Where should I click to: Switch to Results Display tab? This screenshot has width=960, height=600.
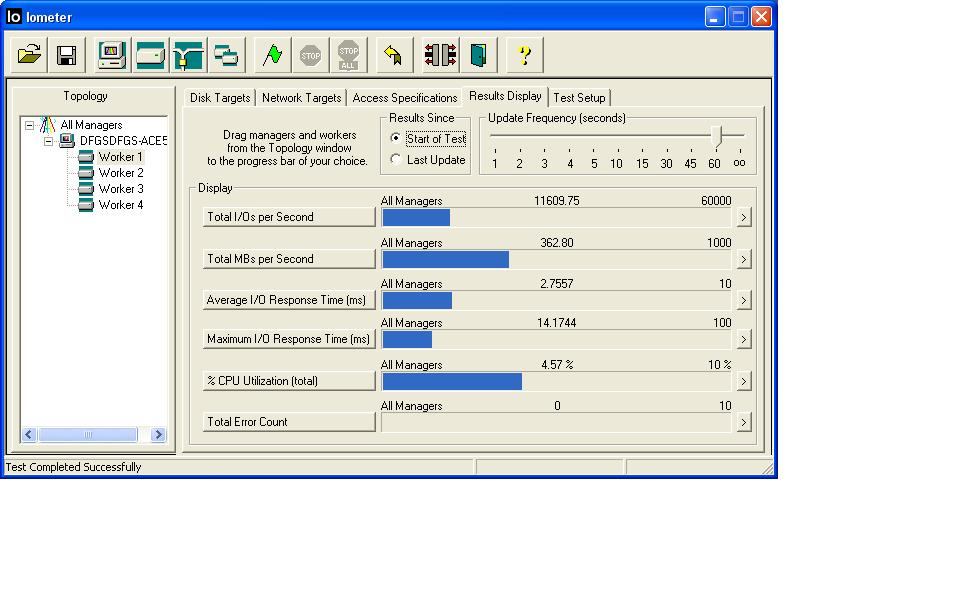pyautogui.click(x=505, y=96)
